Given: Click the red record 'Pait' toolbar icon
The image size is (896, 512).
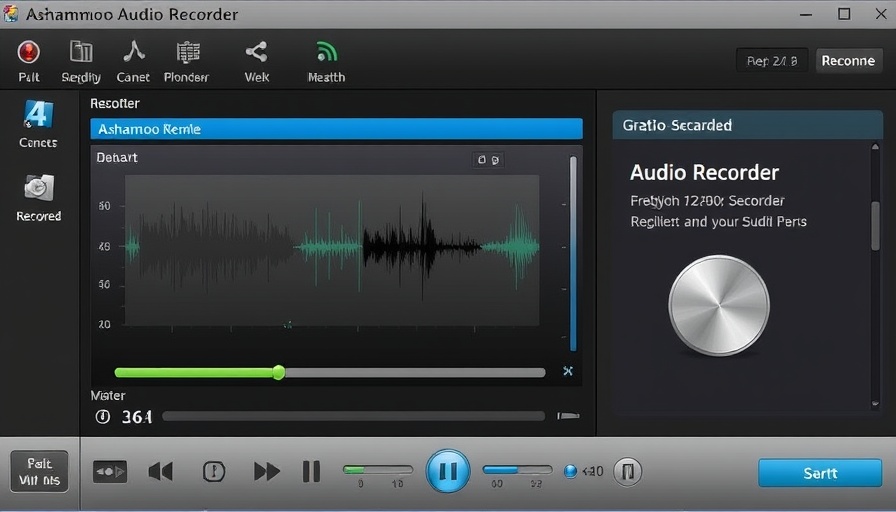Looking at the screenshot, I should pyautogui.click(x=28, y=53).
